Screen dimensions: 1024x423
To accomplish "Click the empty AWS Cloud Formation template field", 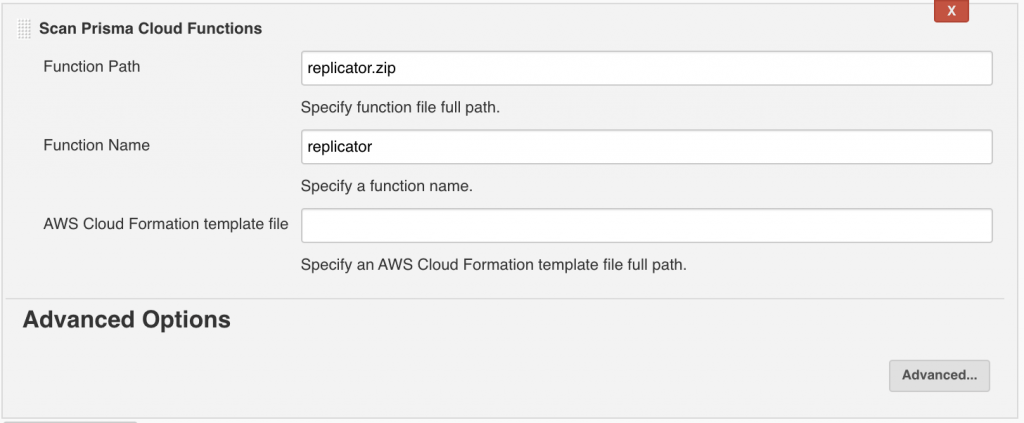I will [x=645, y=225].
